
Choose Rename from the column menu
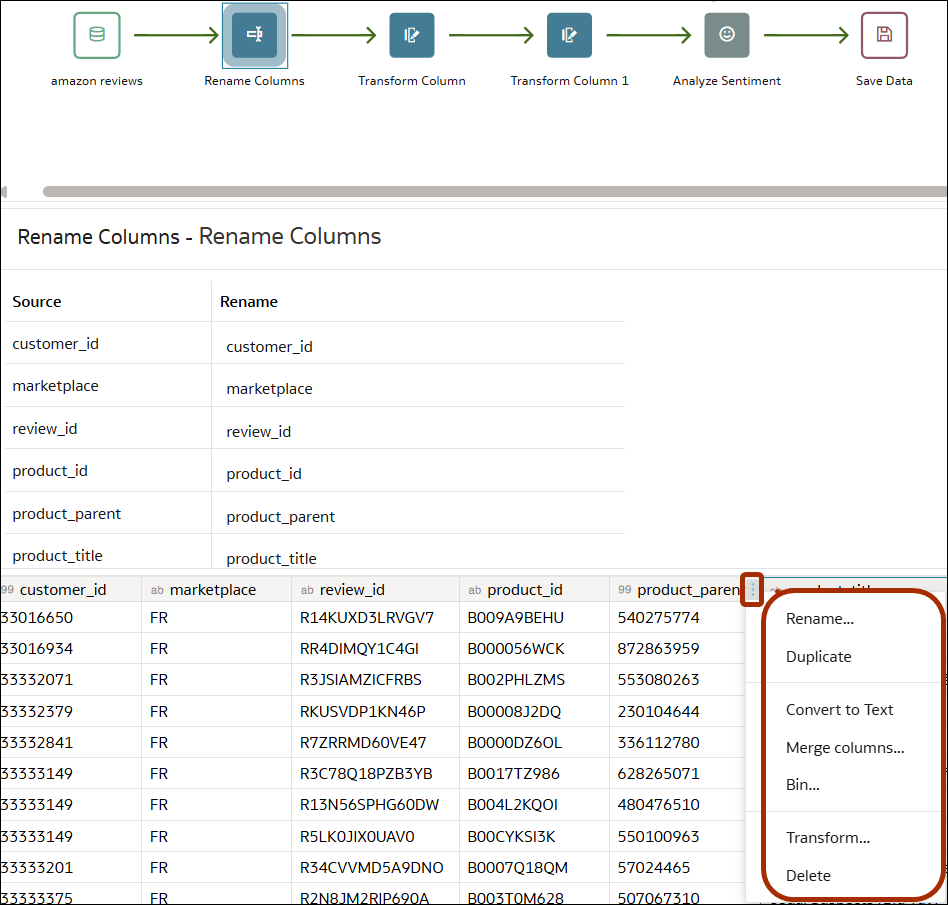[x=820, y=618]
